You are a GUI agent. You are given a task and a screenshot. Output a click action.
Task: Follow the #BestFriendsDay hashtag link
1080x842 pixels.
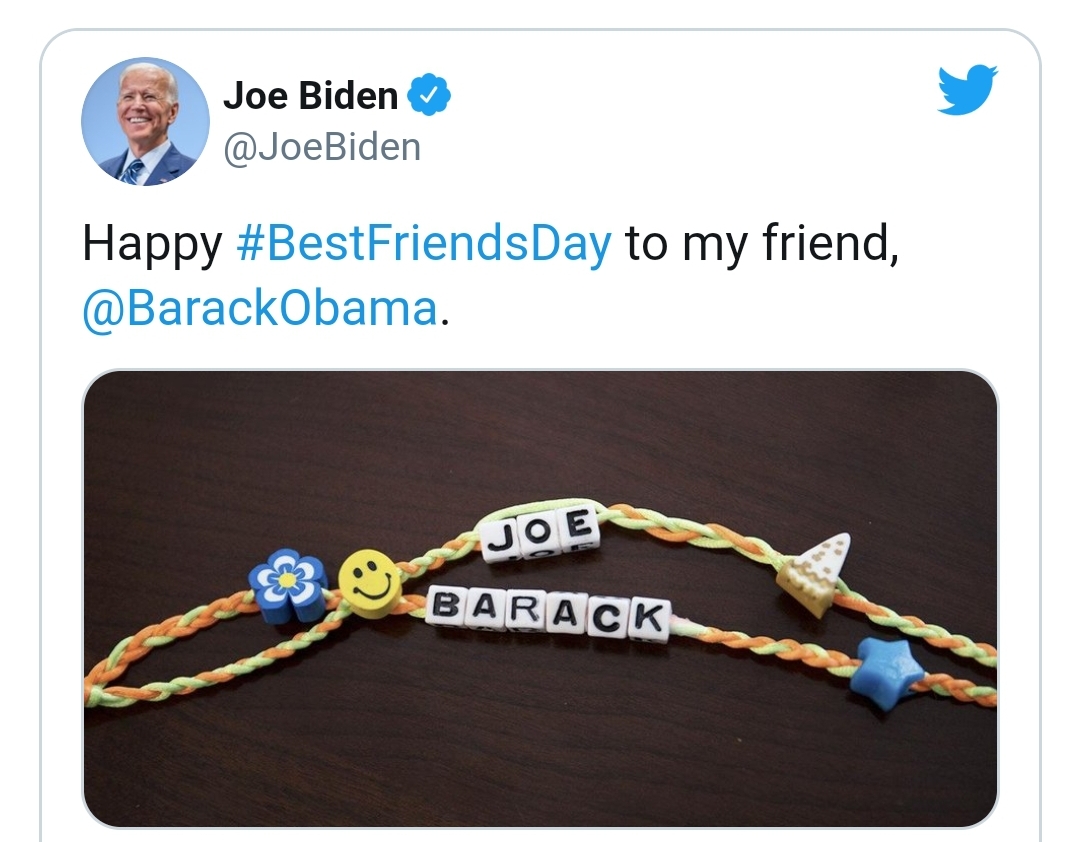pyautogui.click(x=424, y=244)
